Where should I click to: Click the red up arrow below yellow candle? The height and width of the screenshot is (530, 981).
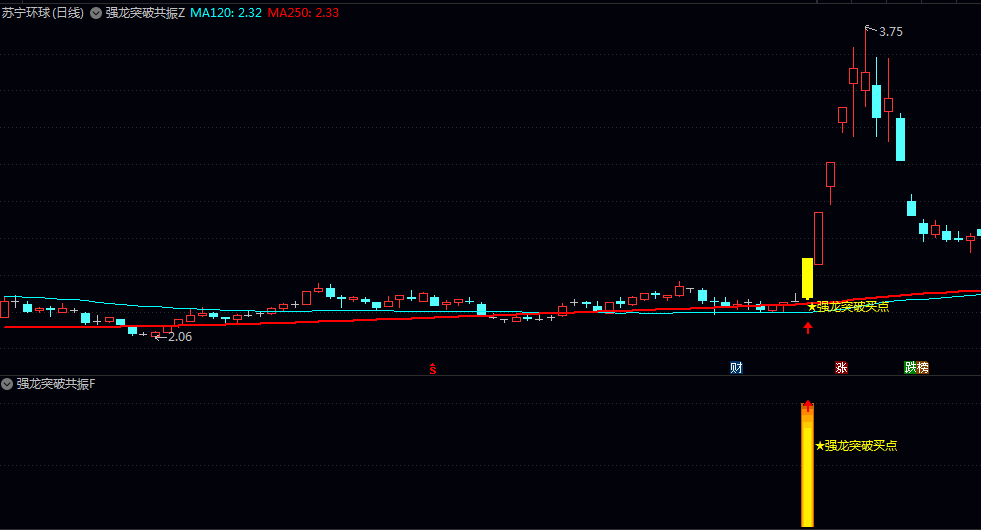pos(808,327)
